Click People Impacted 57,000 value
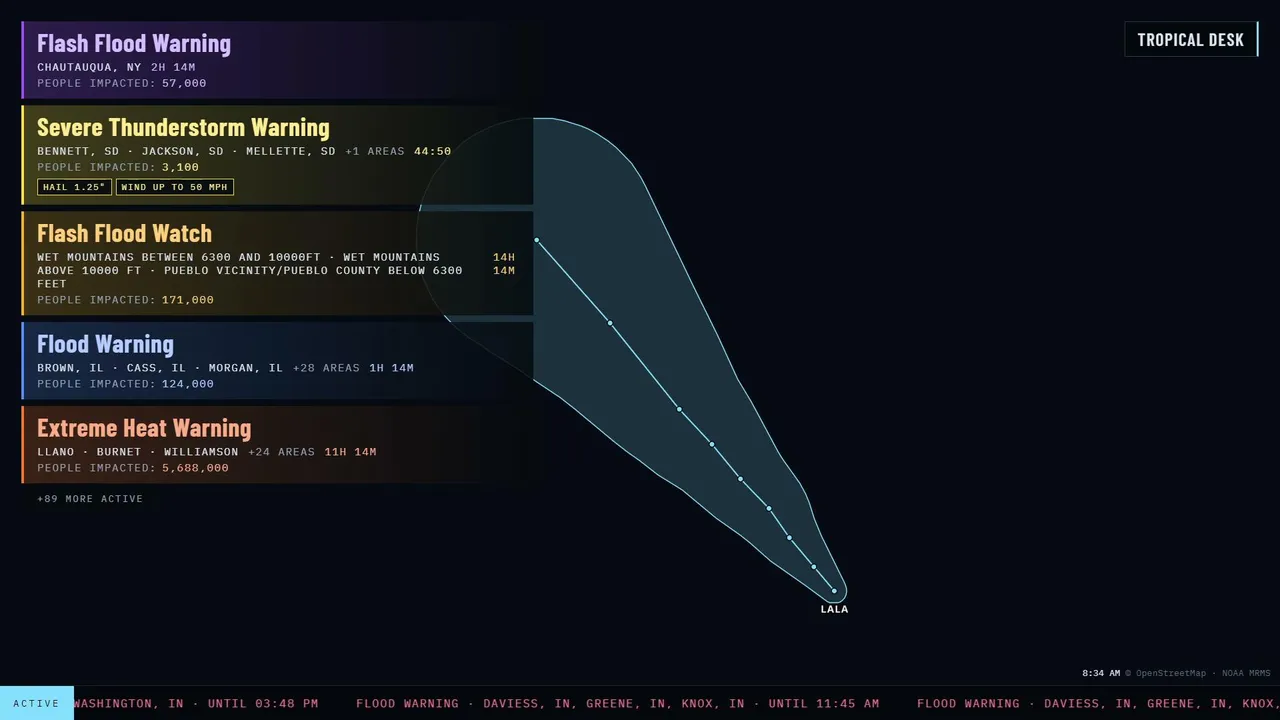 point(184,84)
